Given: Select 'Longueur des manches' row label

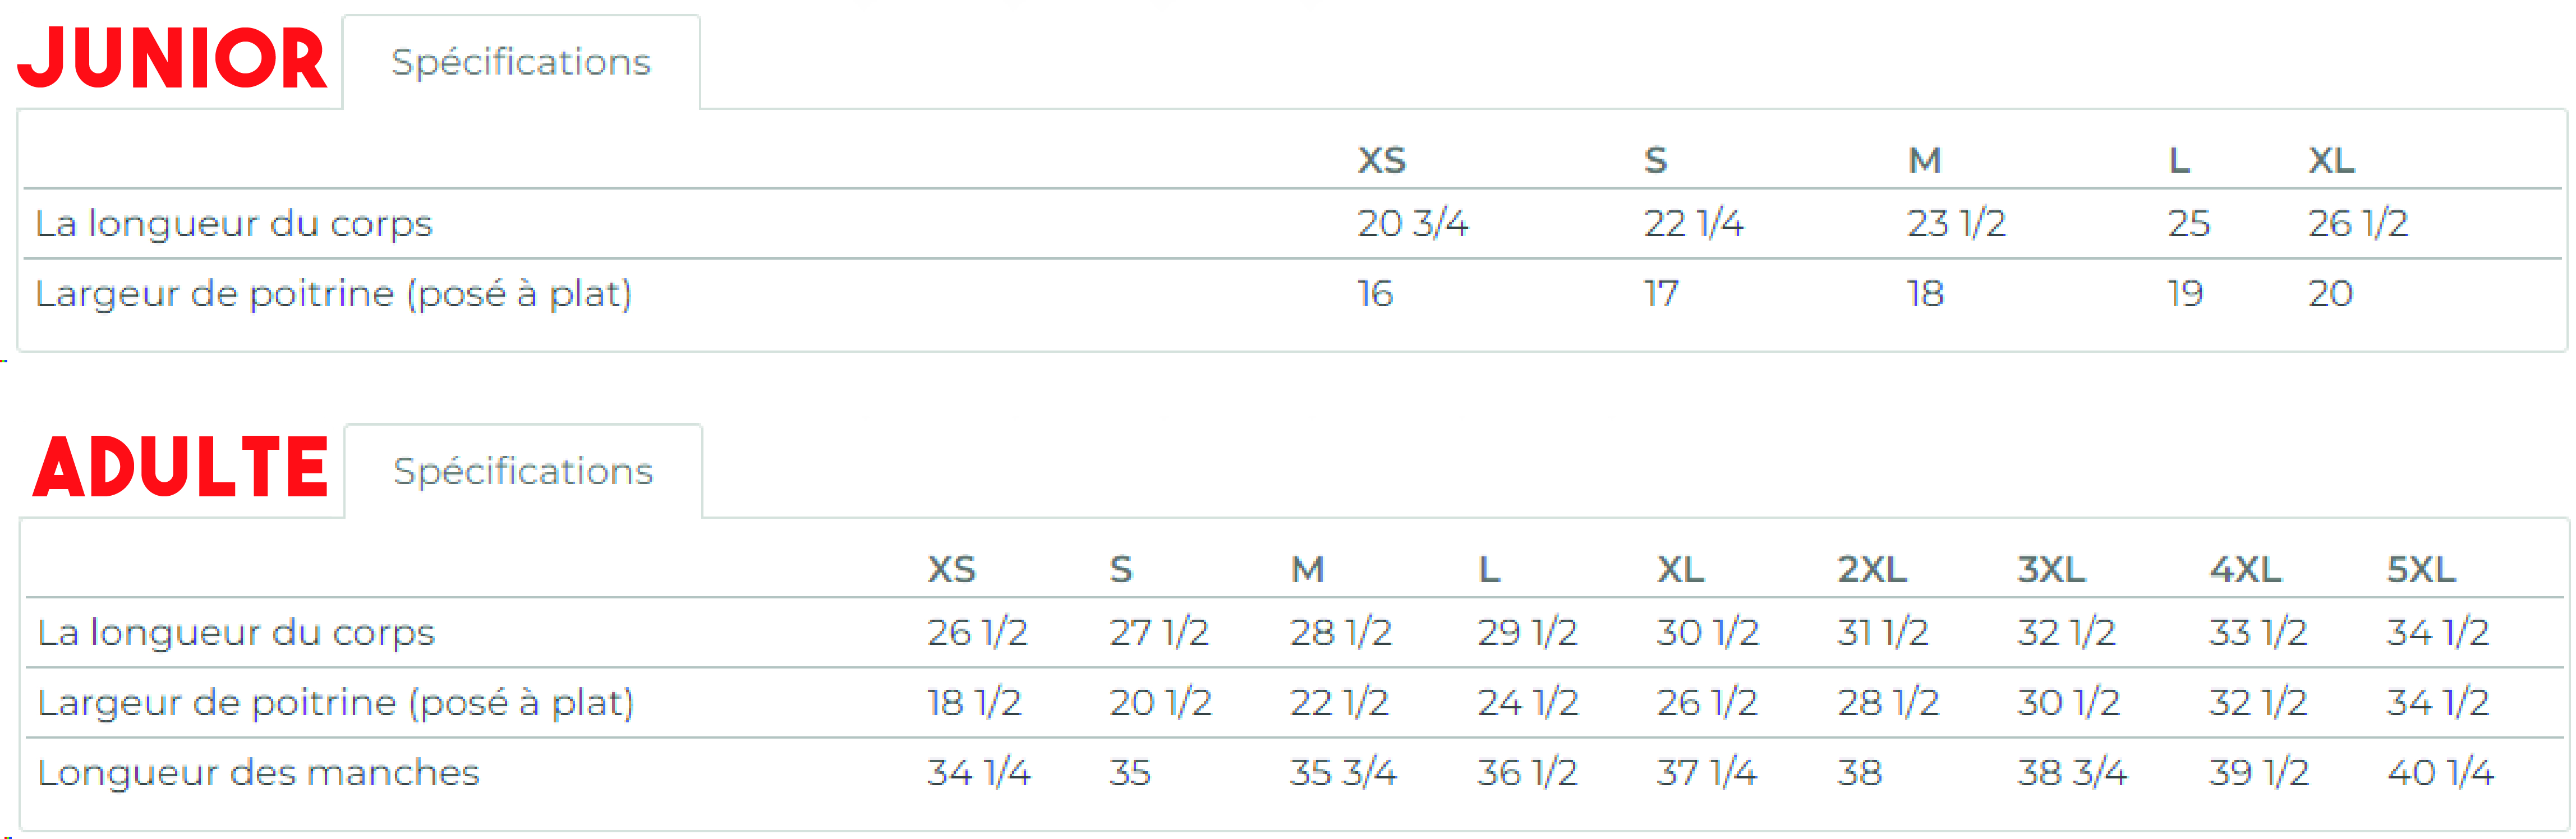Looking at the screenshot, I should [x=258, y=773].
